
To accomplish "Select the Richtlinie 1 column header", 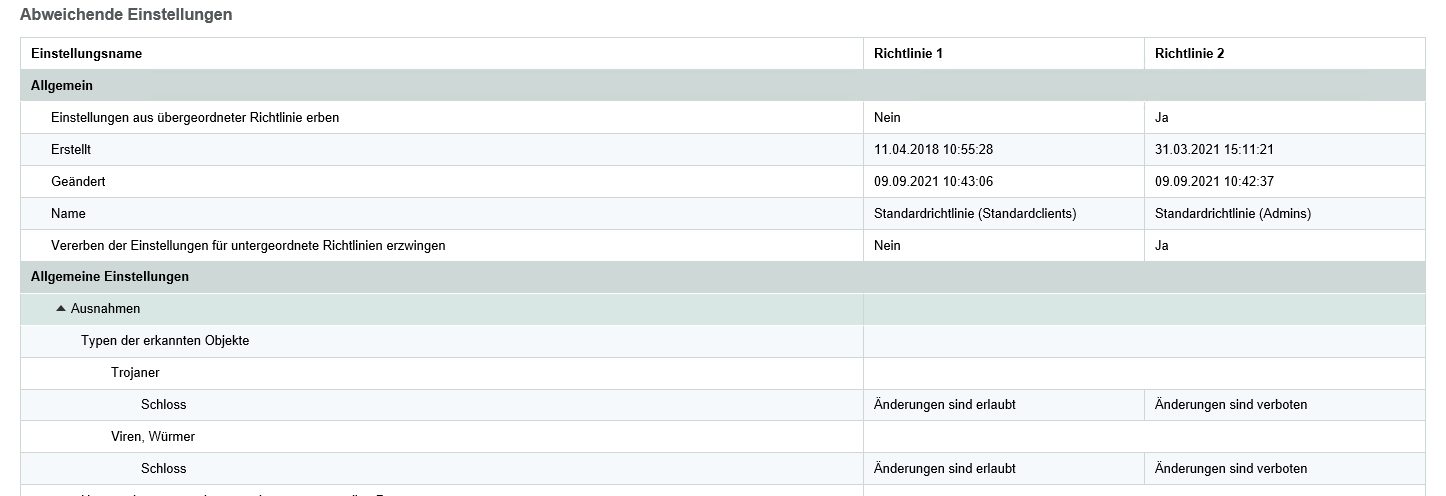I will (x=908, y=54).
